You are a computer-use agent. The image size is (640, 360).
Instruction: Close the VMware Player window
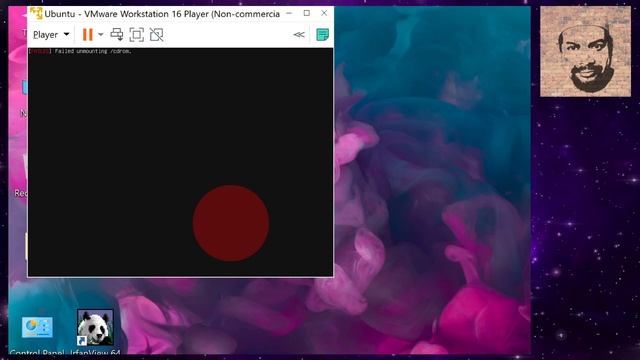pos(324,13)
